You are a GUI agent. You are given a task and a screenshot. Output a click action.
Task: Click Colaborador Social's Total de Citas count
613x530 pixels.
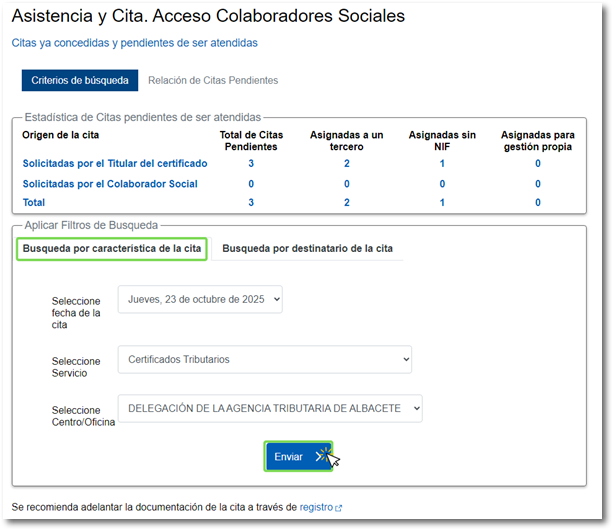coord(251,184)
